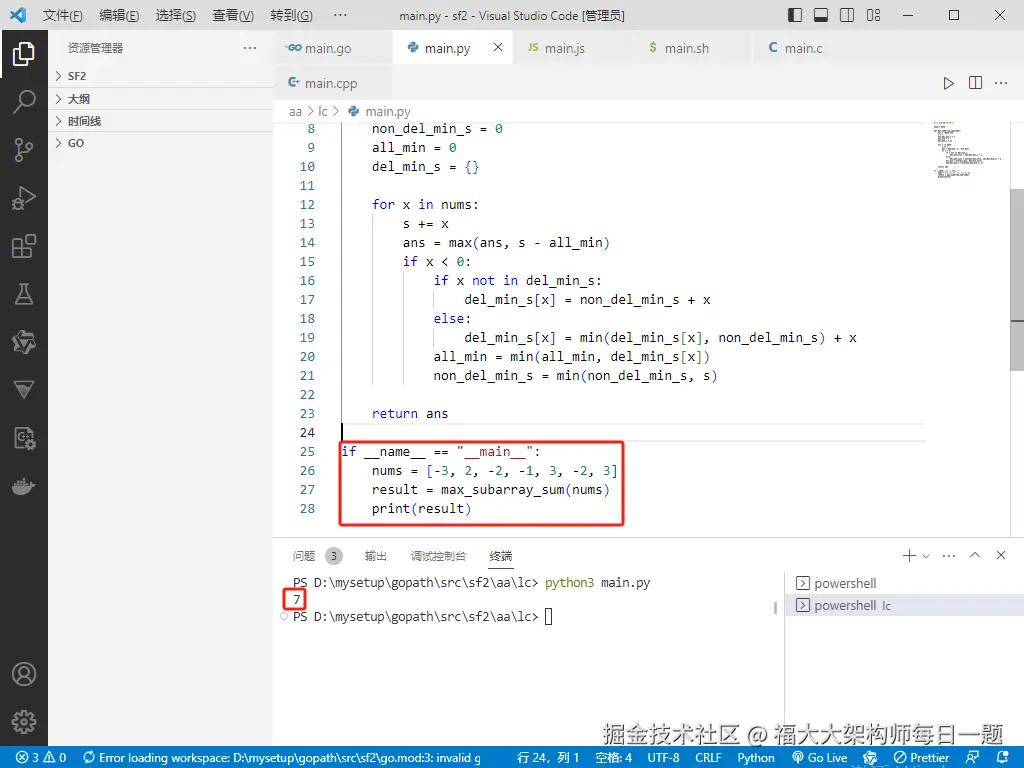Change line ending via CRLF item
The height and width of the screenshot is (768, 1024).
[709, 758]
